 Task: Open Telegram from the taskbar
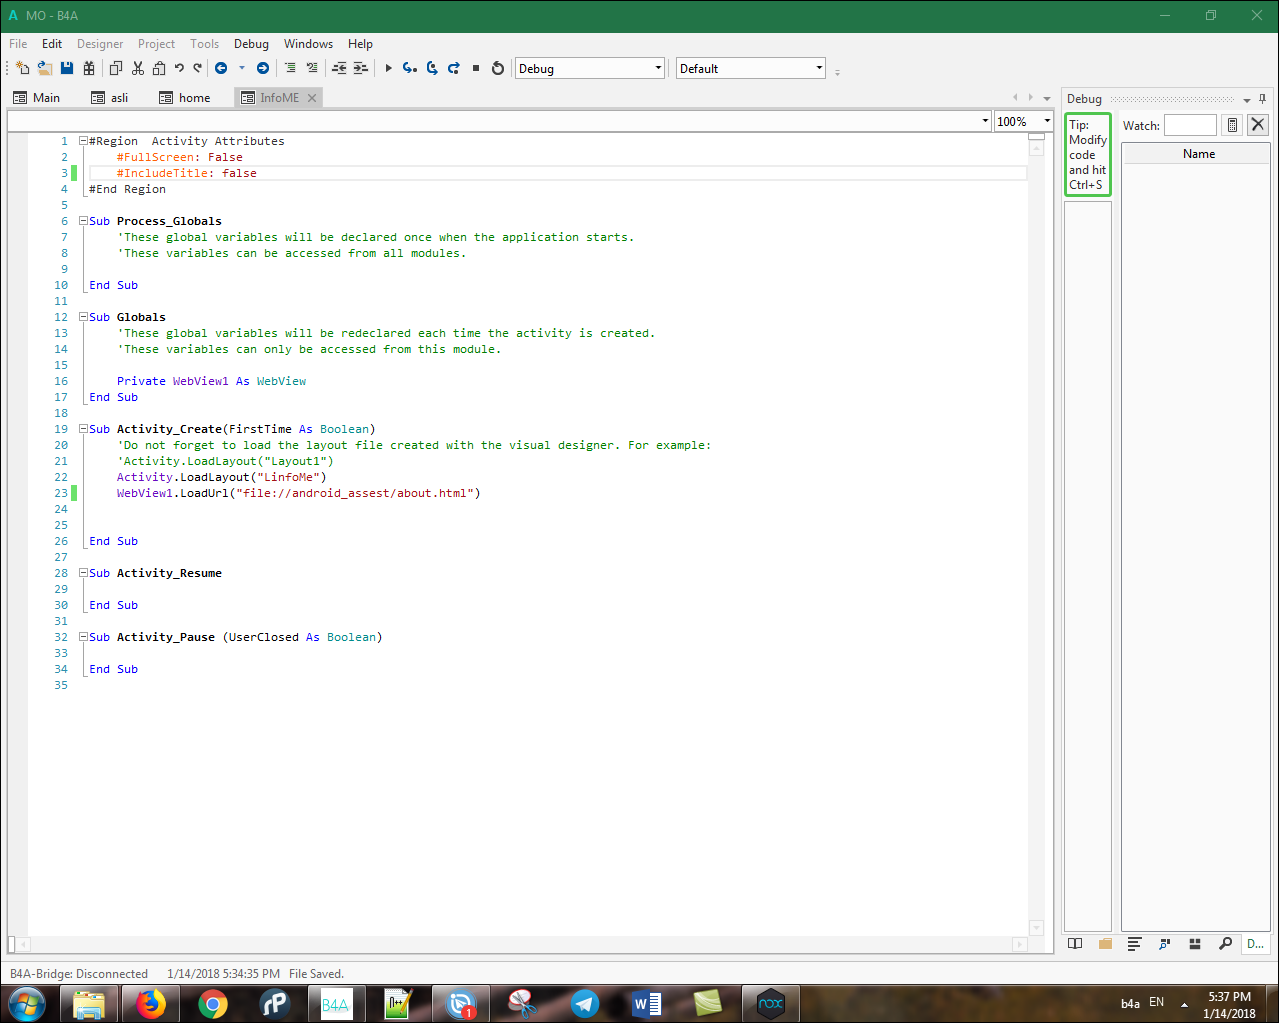pyautogui.click(x=585, y=1003)
